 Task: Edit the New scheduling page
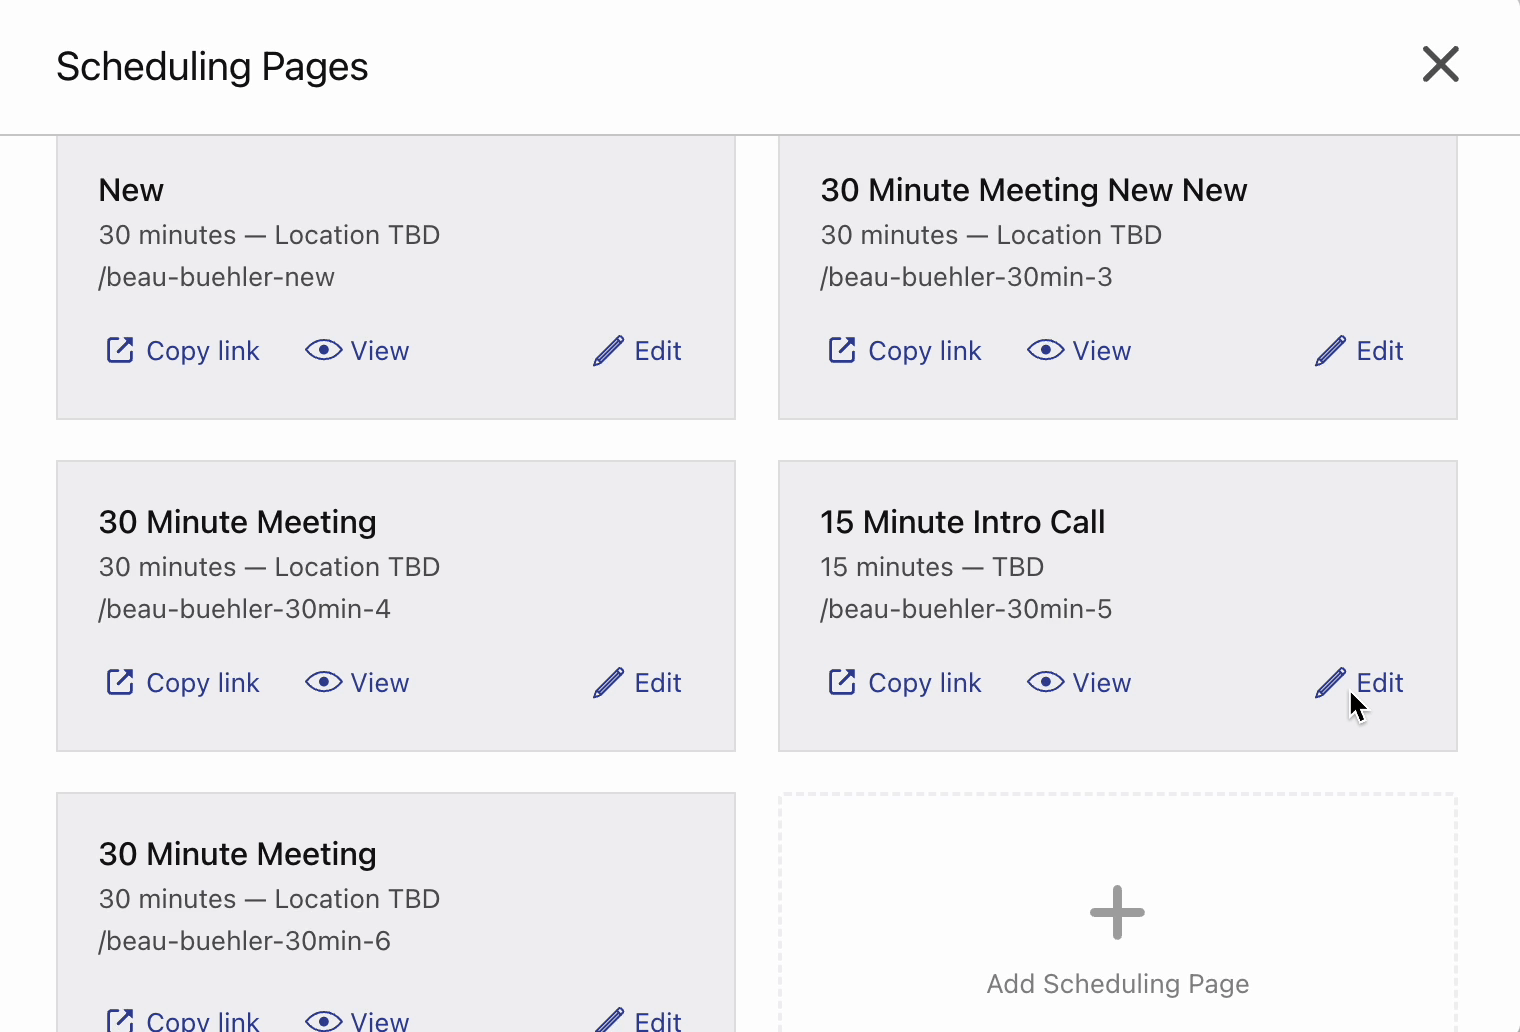(x=658, y=351)
